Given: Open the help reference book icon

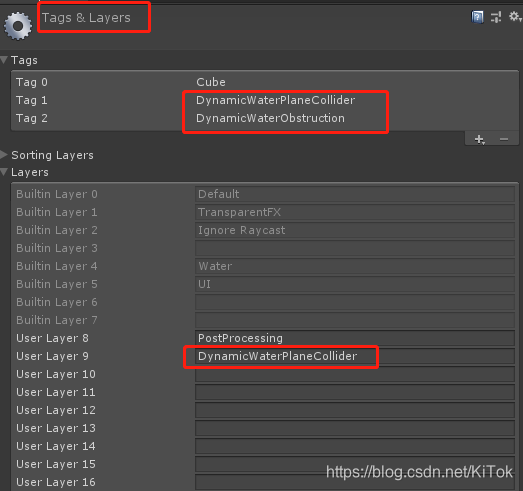Looking at the screenshot, I should click(x=477, y=17).
